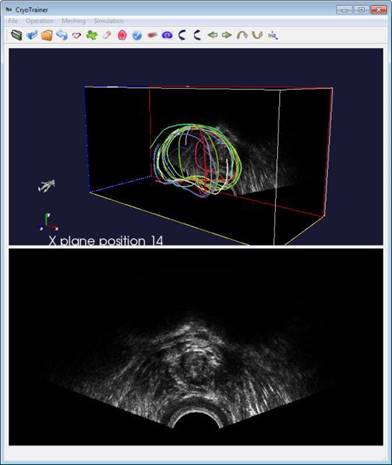392x465 pixels.
Task: Click the dark green scanner icon in toolbar
Action: [17, 35]
